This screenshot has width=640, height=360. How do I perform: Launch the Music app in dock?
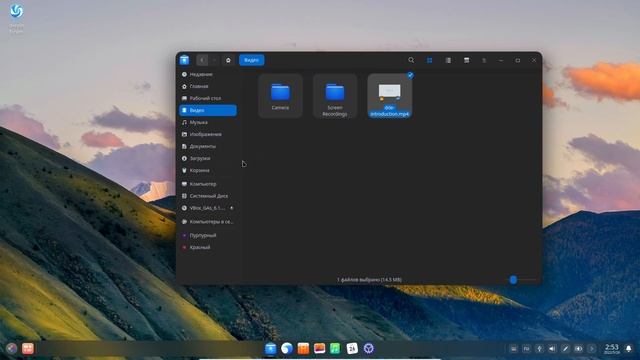[335, 348]
